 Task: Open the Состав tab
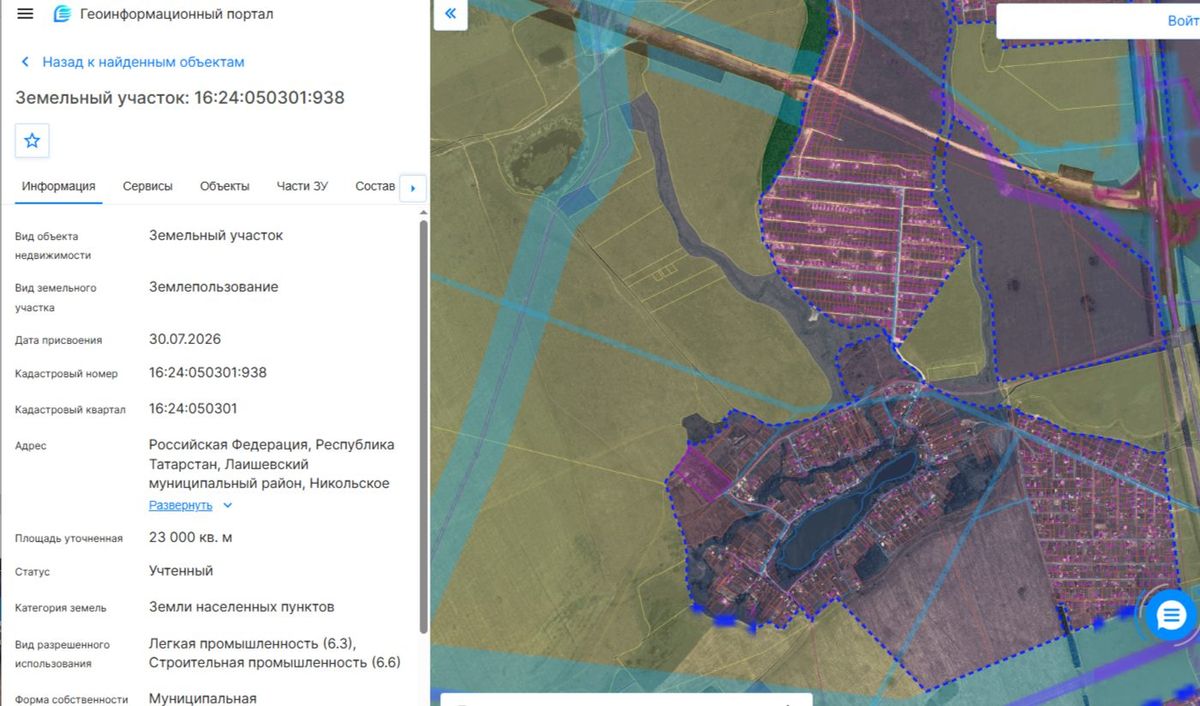point(375,186)
